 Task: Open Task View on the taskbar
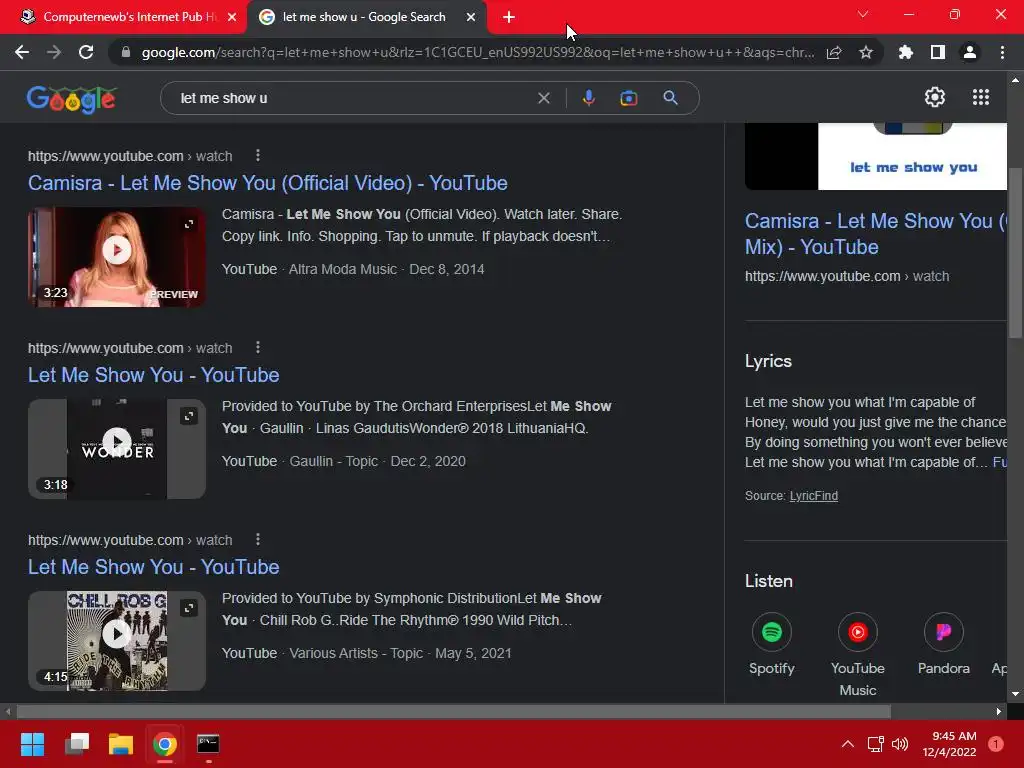point(76,744)
